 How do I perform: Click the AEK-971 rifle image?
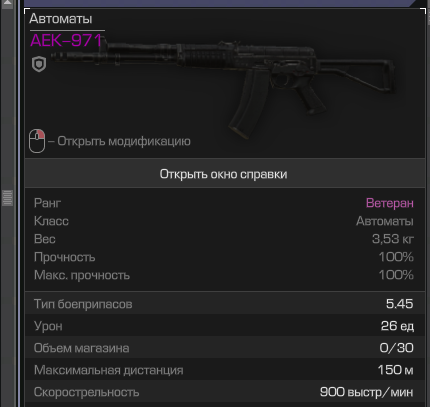224,87
